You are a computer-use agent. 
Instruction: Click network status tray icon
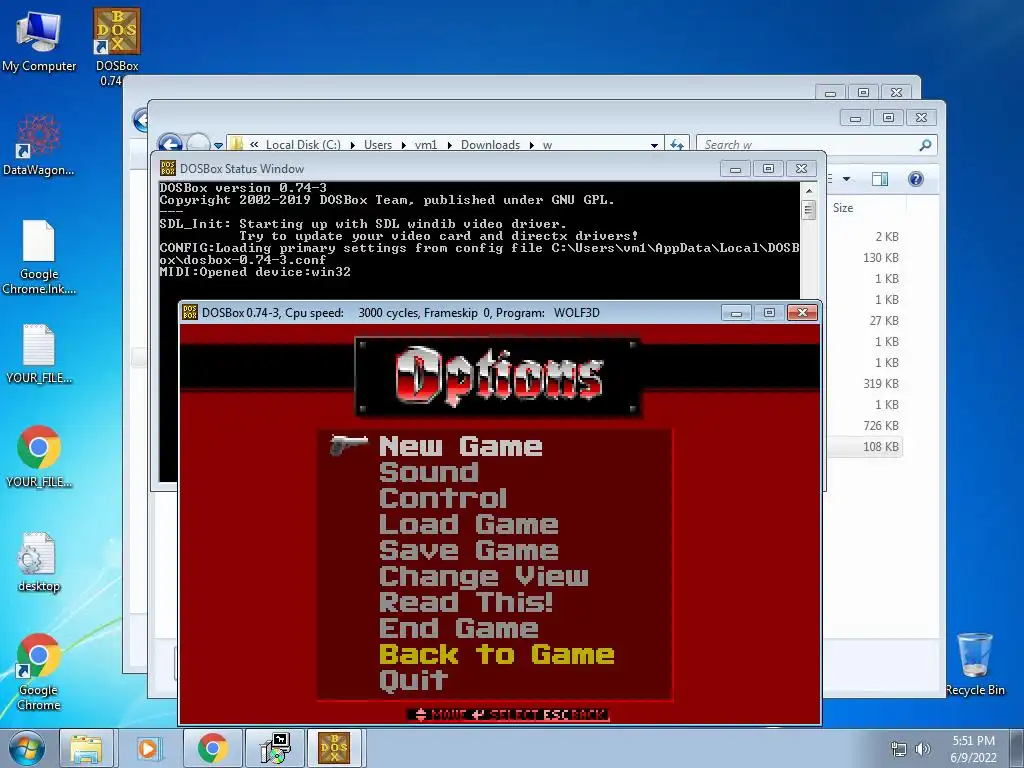pyautogui.click(x=899, y=749)
